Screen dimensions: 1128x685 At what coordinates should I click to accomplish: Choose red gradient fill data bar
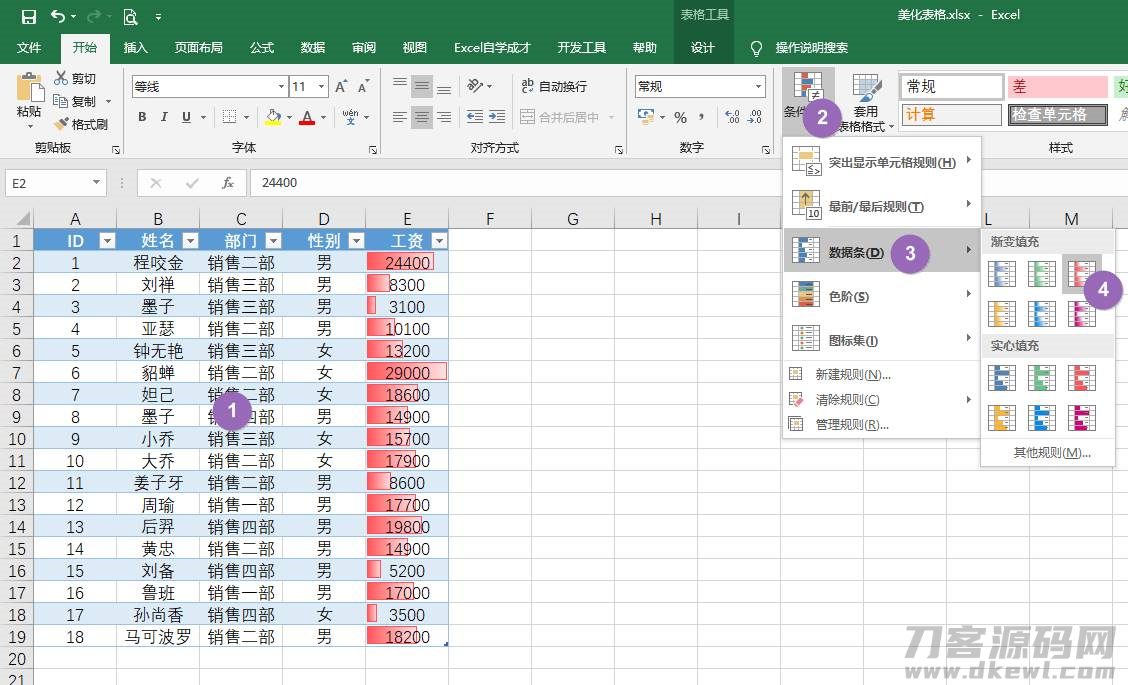(1081, 273)
